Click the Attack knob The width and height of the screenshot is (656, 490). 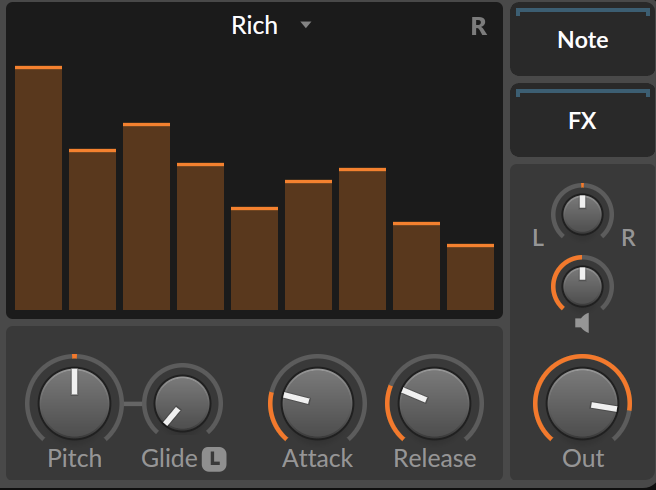[317, 403]
